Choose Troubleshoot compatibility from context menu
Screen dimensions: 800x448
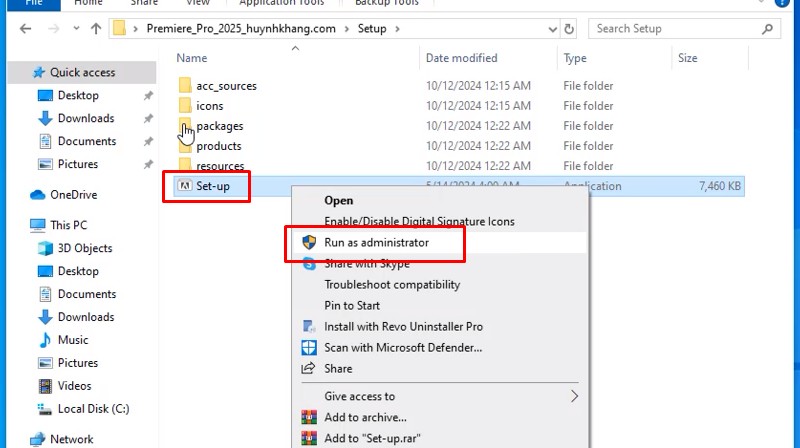pos(392,285)
